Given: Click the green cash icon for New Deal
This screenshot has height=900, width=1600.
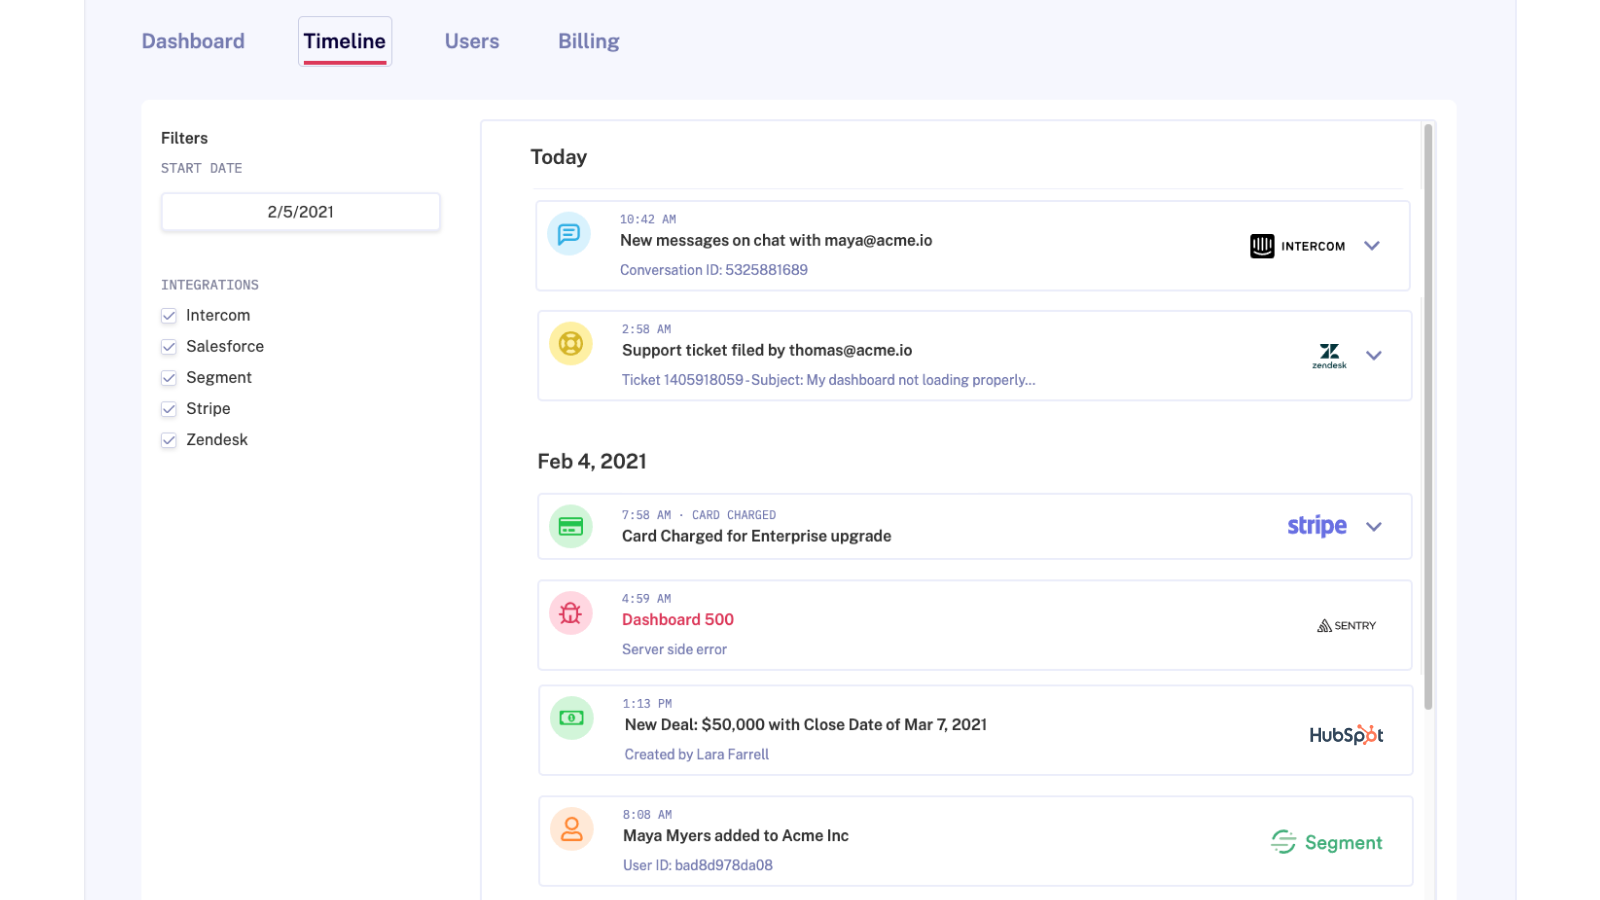Looking at the screenshot, I should tap(572, 718).
